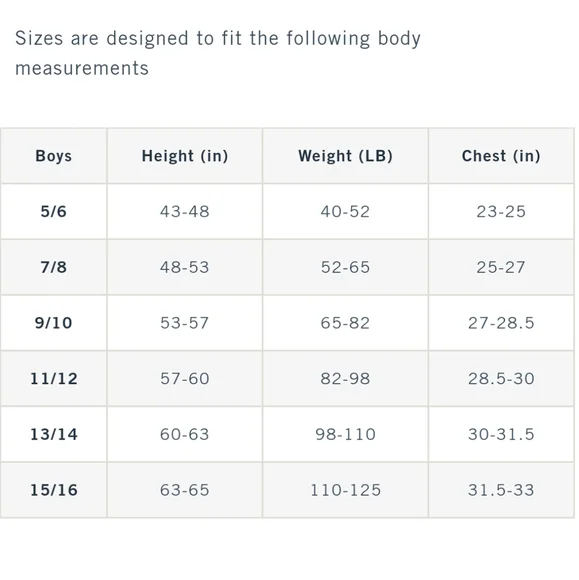579x580 pixels.
Task: Select the Height (in) column header
Action: 185,156
